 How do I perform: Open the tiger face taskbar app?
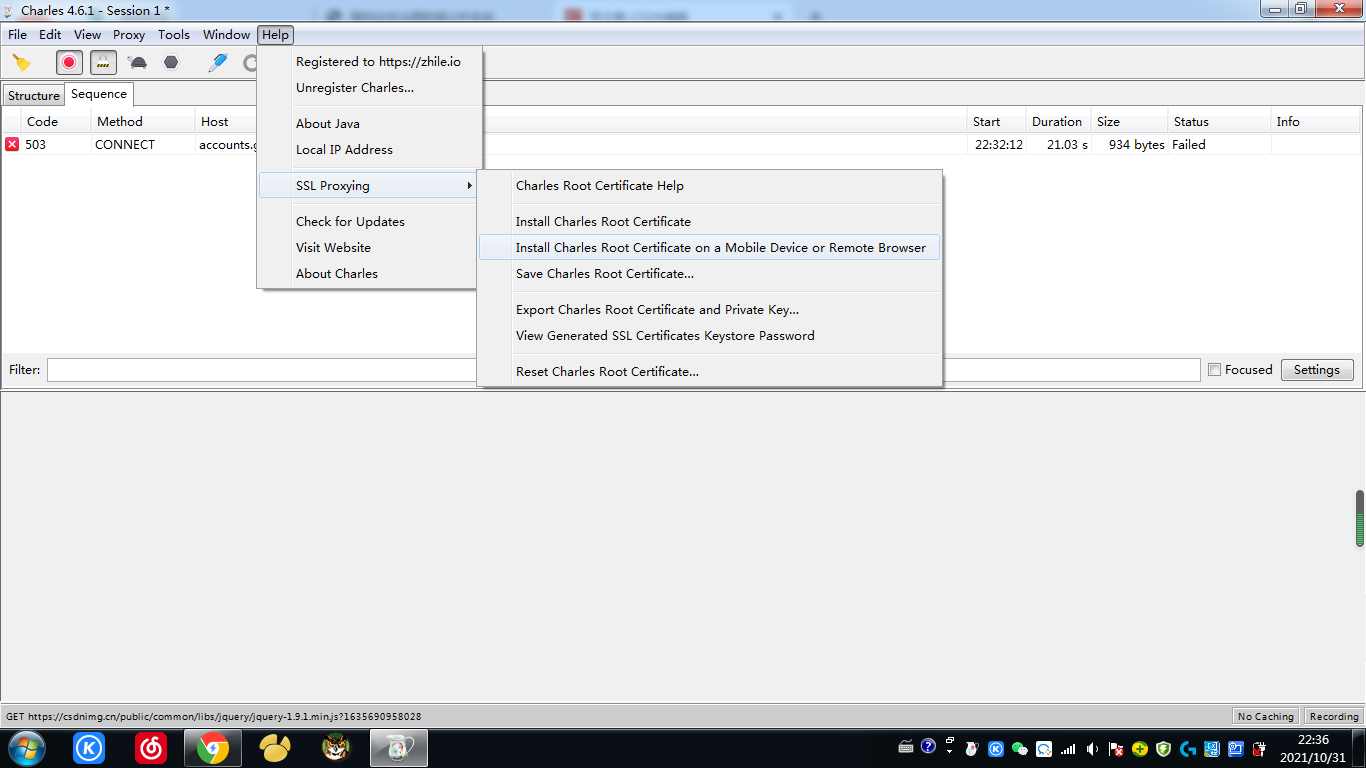[x=337, y=747]
